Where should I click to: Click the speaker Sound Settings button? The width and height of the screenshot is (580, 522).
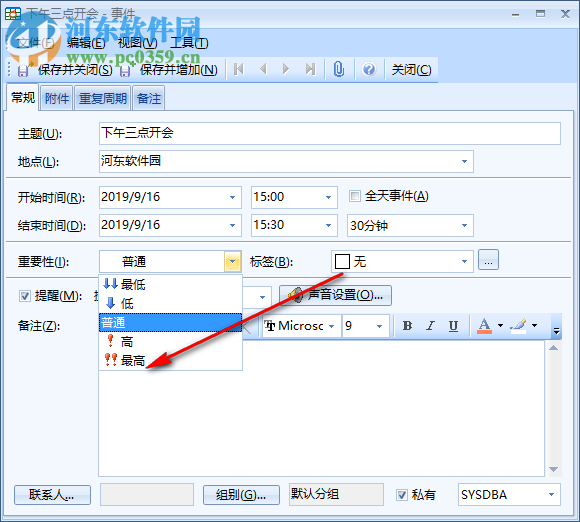point(335,295)
